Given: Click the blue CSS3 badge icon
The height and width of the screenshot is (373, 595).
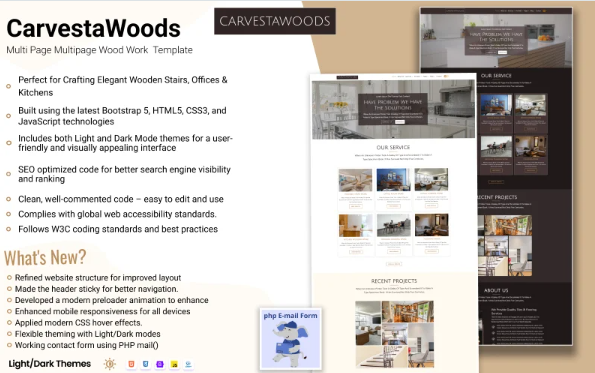Looking at the screenshot, I should click(x=145, y=364).
